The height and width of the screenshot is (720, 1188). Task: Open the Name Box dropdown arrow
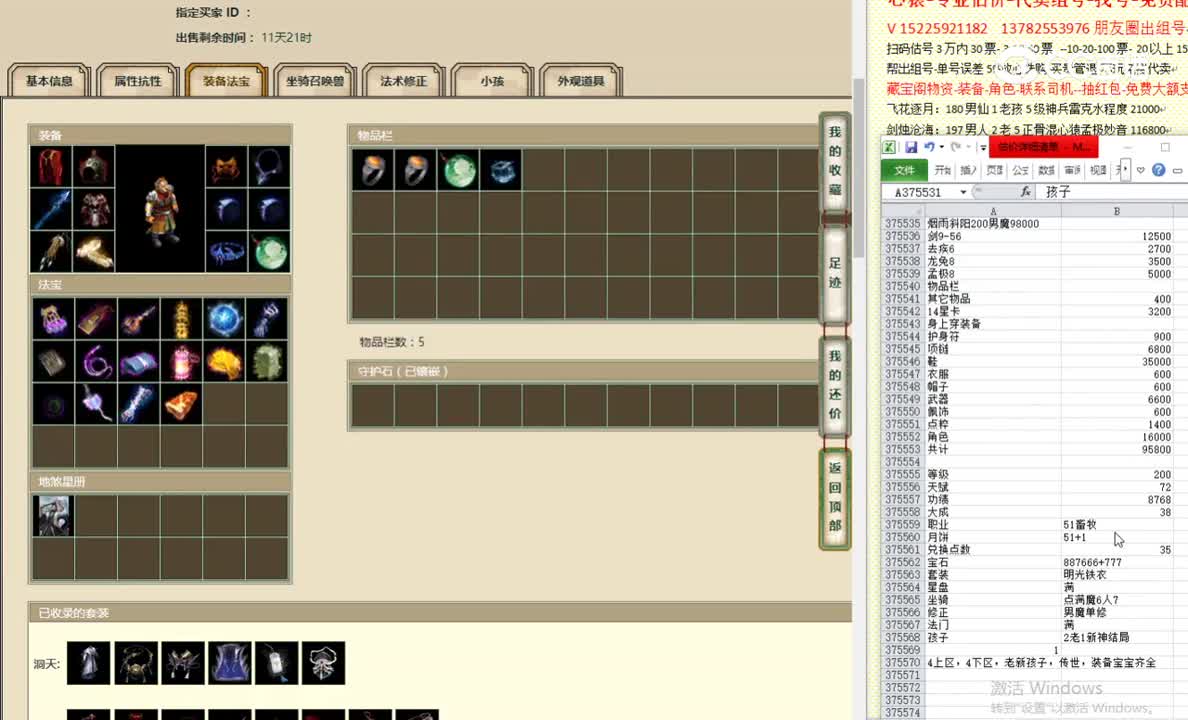(x=963, y=192)
